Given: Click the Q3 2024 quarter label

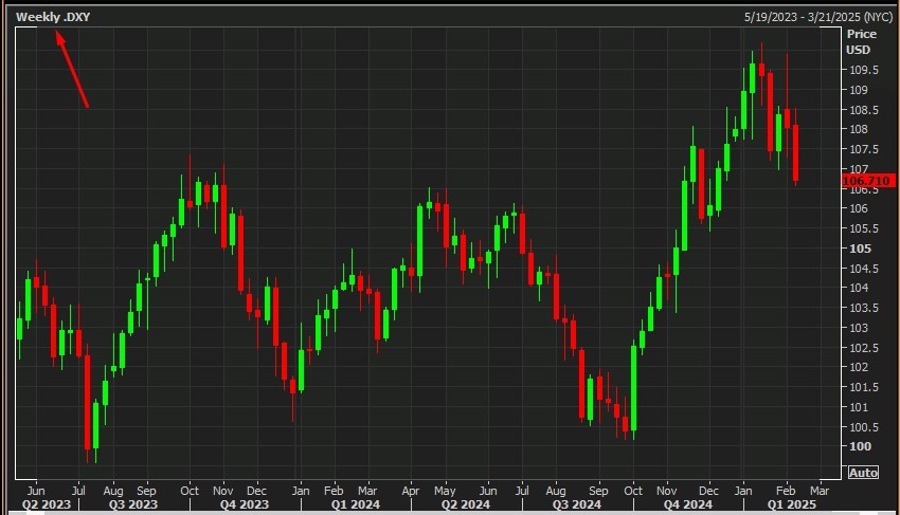Looking at the screenshot, I should click(577, 505).
